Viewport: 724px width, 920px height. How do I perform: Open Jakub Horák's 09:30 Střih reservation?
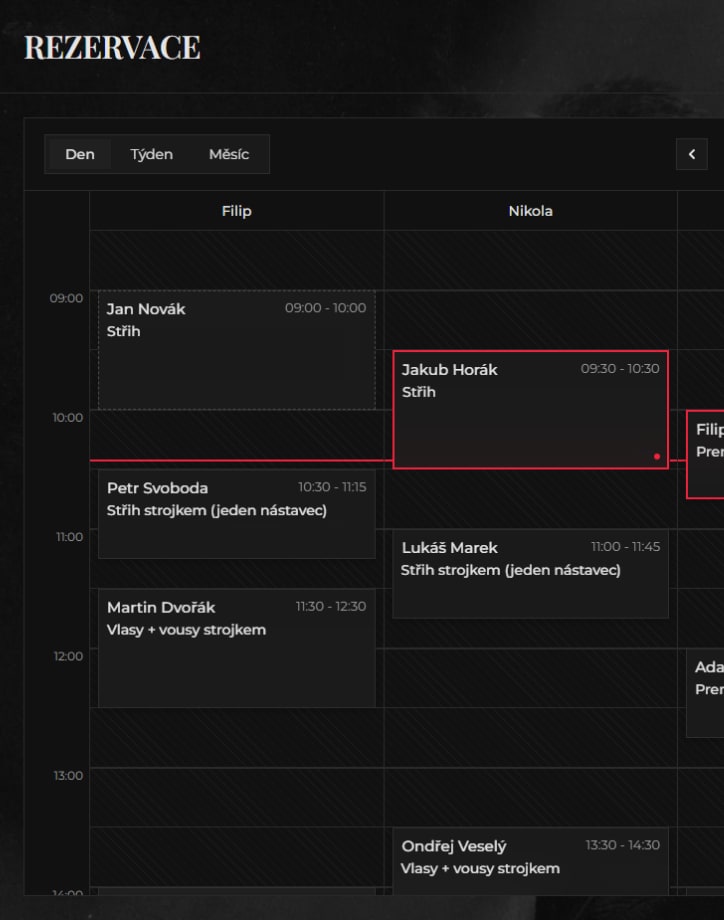point(530,410)
